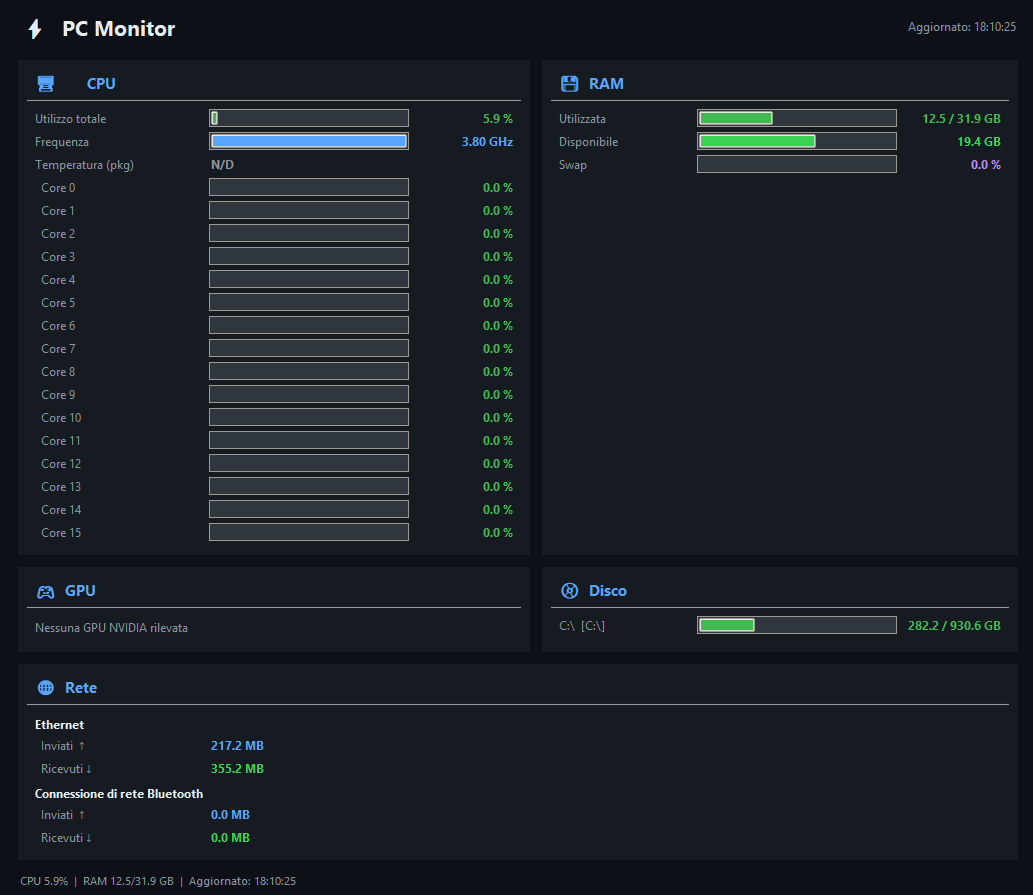Click the Disco disk icon
1033x895 pixels.
[569, 591]
